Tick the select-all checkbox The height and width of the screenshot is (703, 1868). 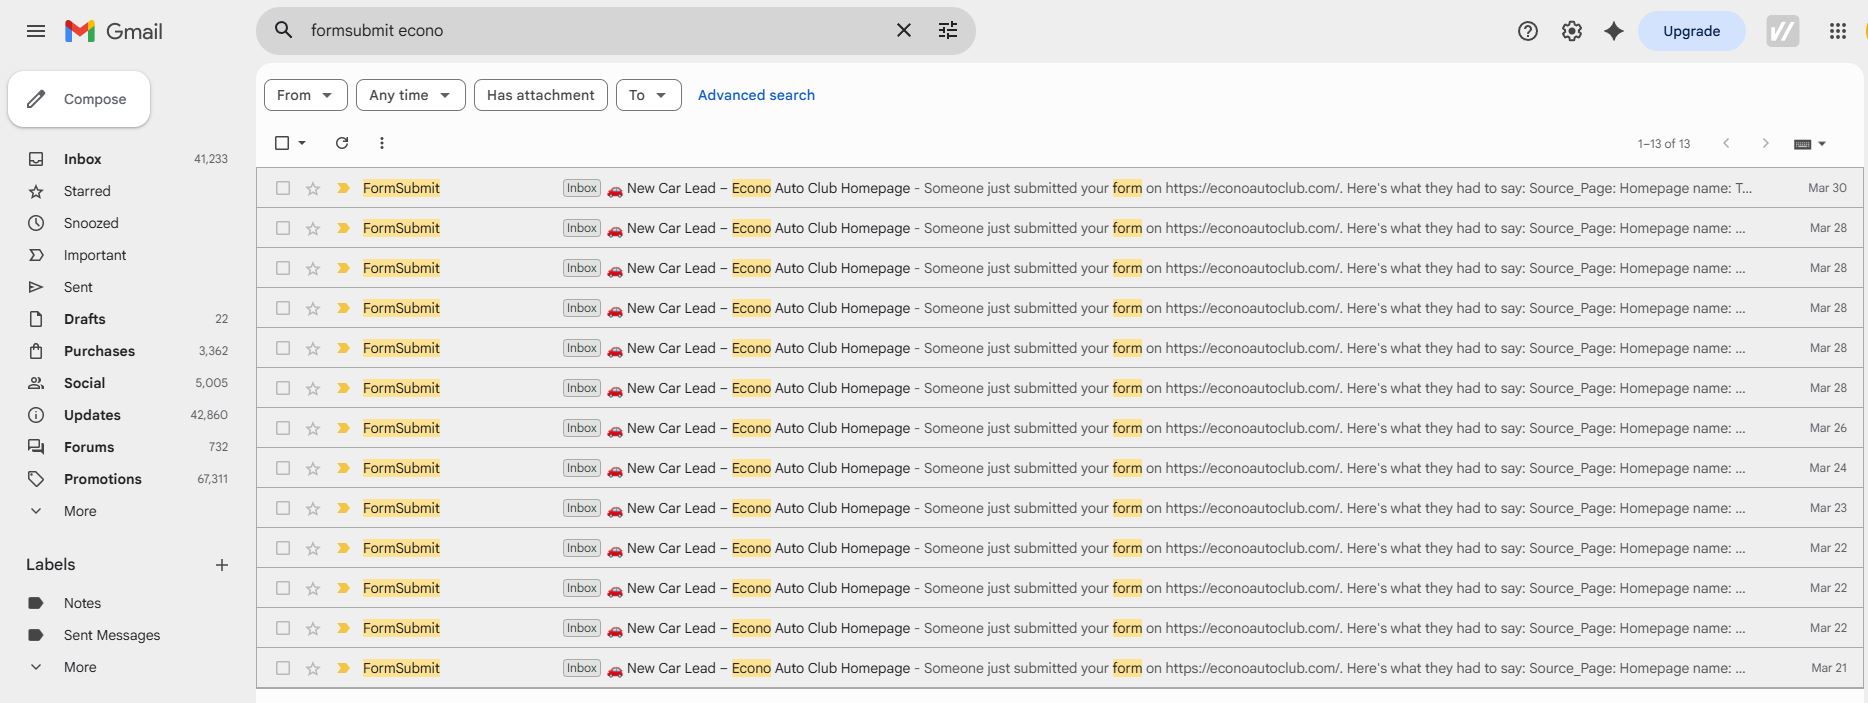click(282, 143)
